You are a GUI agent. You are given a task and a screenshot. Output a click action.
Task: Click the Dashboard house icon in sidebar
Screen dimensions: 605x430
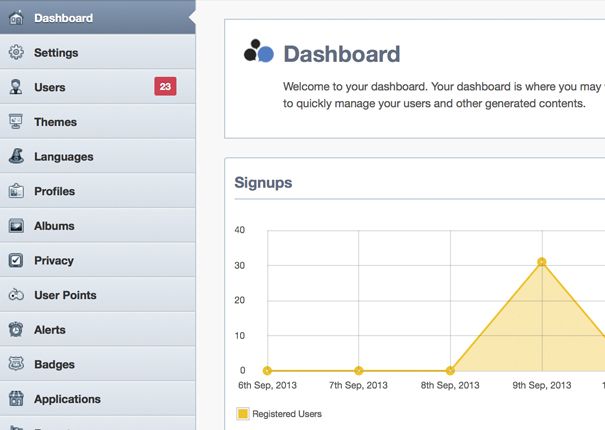(16, 18)
